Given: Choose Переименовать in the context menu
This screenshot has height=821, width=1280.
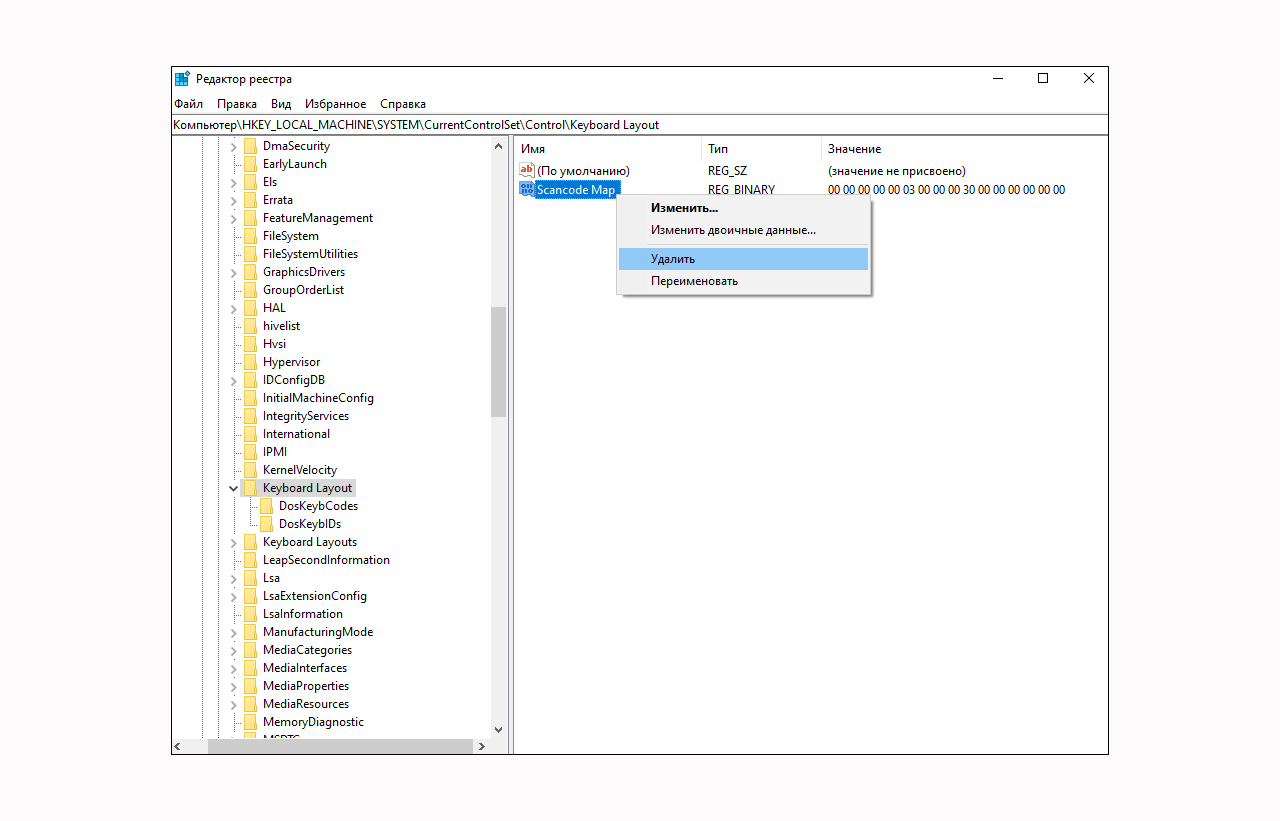Looking at the screenshot, I should coord(743,281).
